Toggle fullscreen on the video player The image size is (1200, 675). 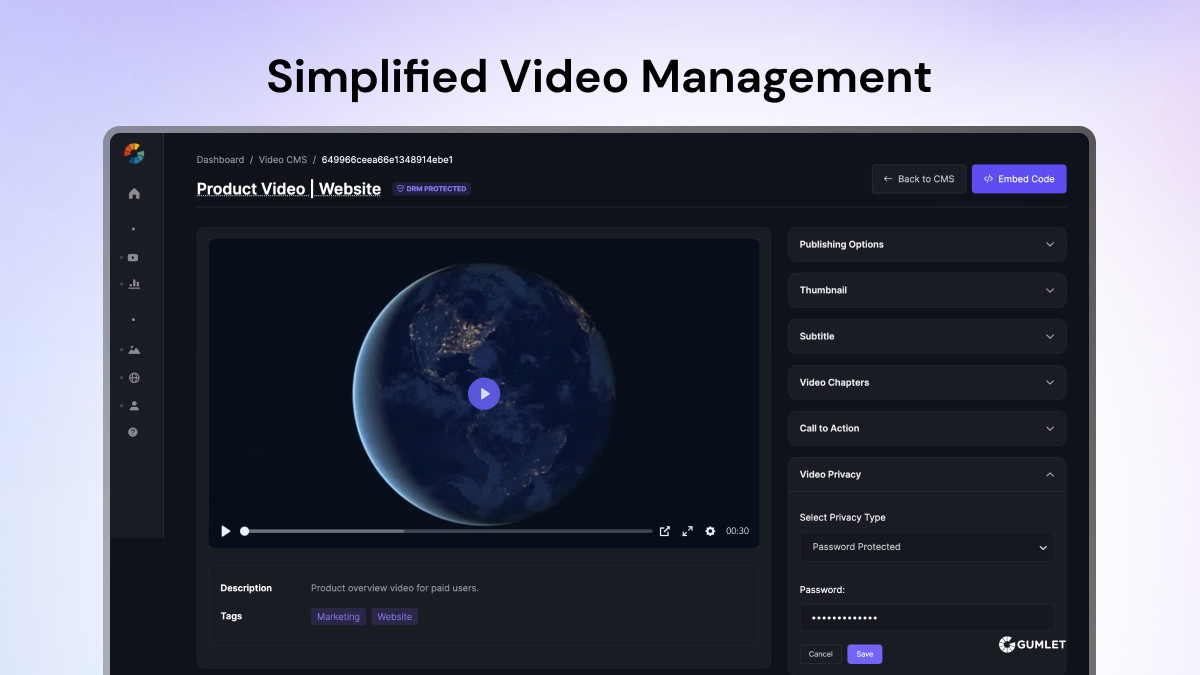pos(687,531)
